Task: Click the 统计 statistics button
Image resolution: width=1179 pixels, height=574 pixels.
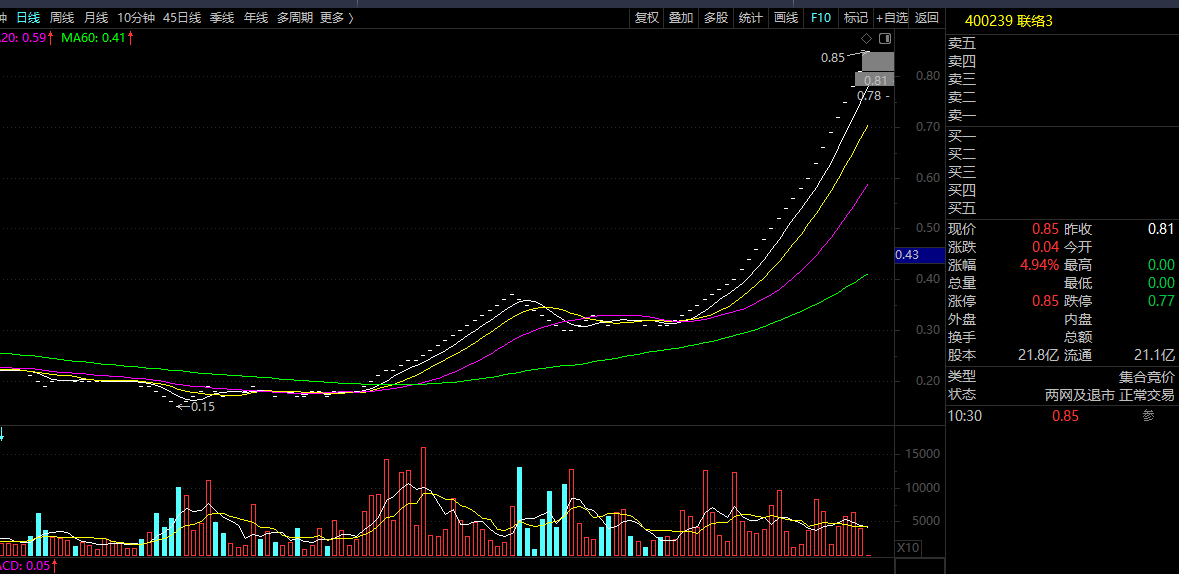Action: pyautogui.click(x=750, y=18)
